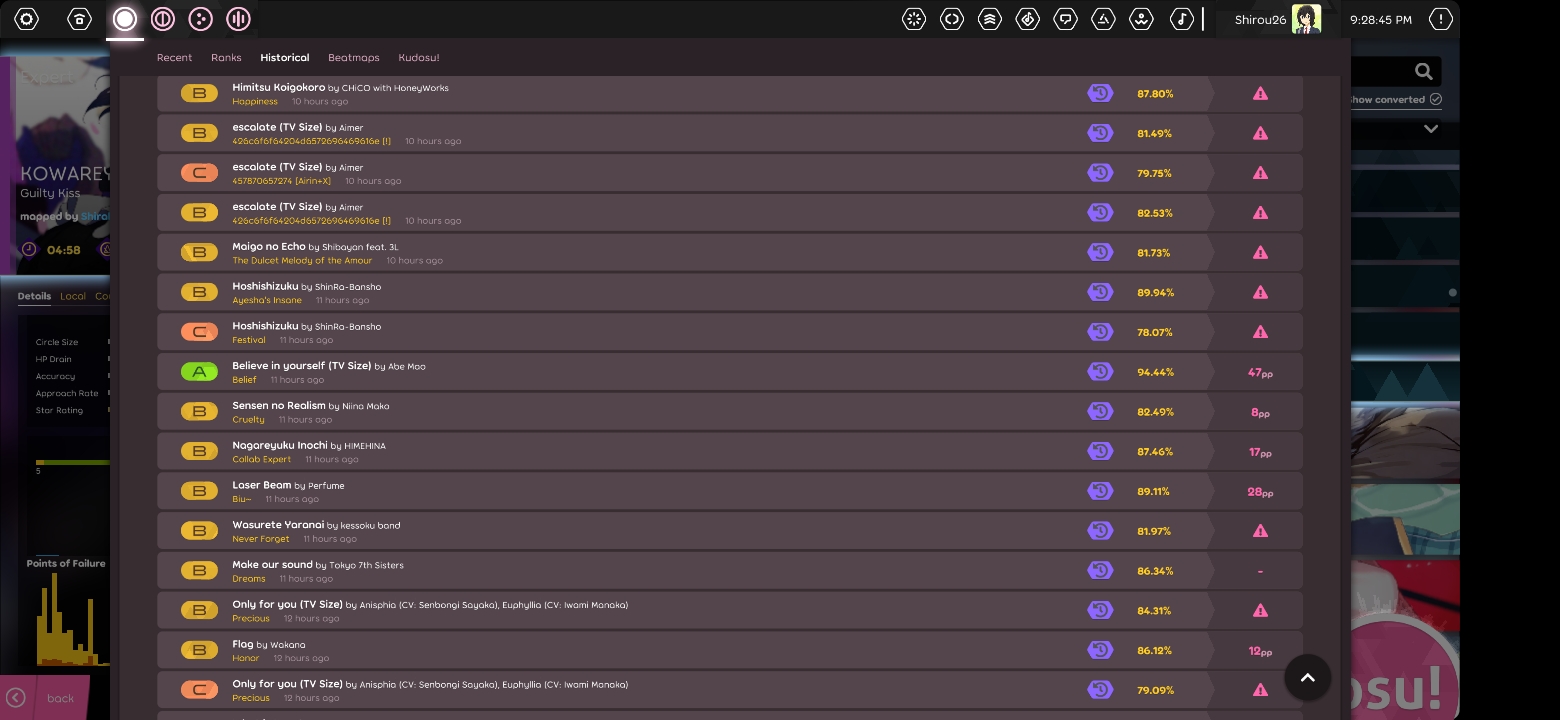Go to the home menu icon
The image size is (1560, 720).
click(x=79, y=19)
